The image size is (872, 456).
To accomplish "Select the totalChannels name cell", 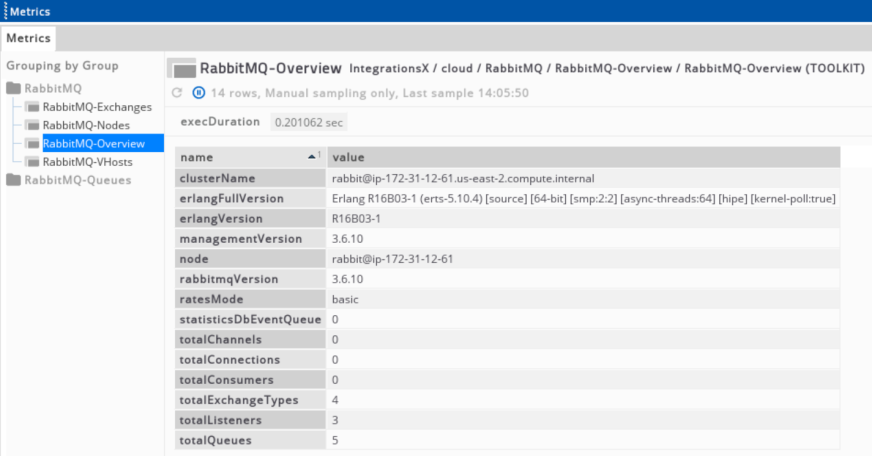I will click(251, 339).
